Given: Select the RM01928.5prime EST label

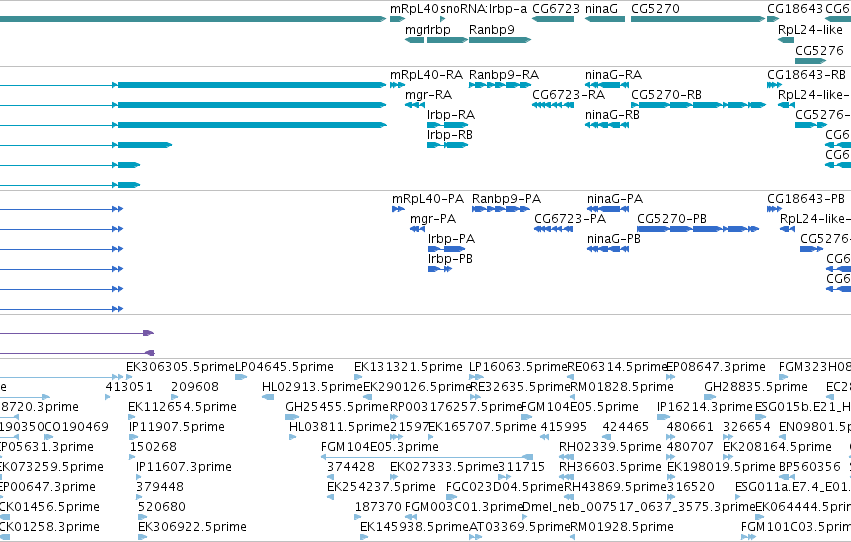Looking at the screenshot, I should click(x=621, y=528).
